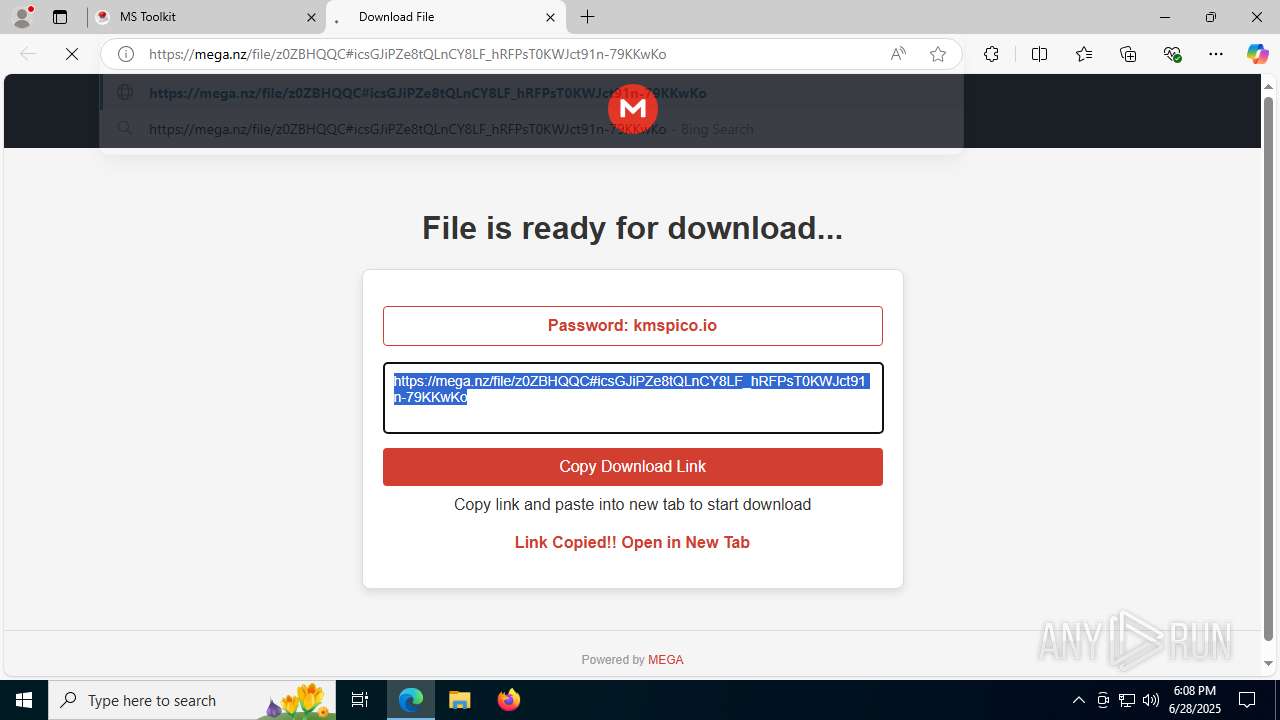Open the Copilot sidebar
Screen dimensions: 1280x720
[x=1257, y=54]
